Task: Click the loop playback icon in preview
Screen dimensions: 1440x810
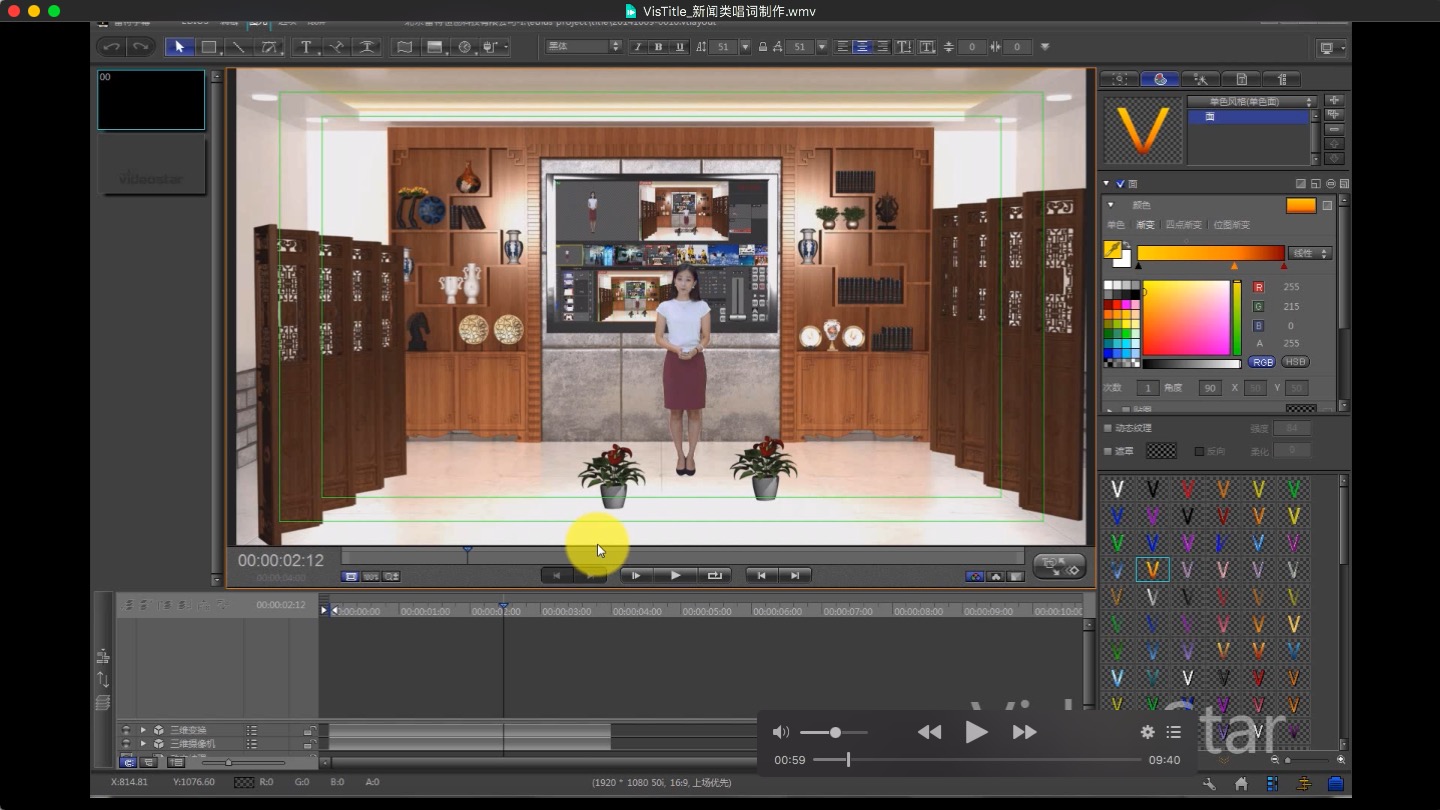Action: 714,575
